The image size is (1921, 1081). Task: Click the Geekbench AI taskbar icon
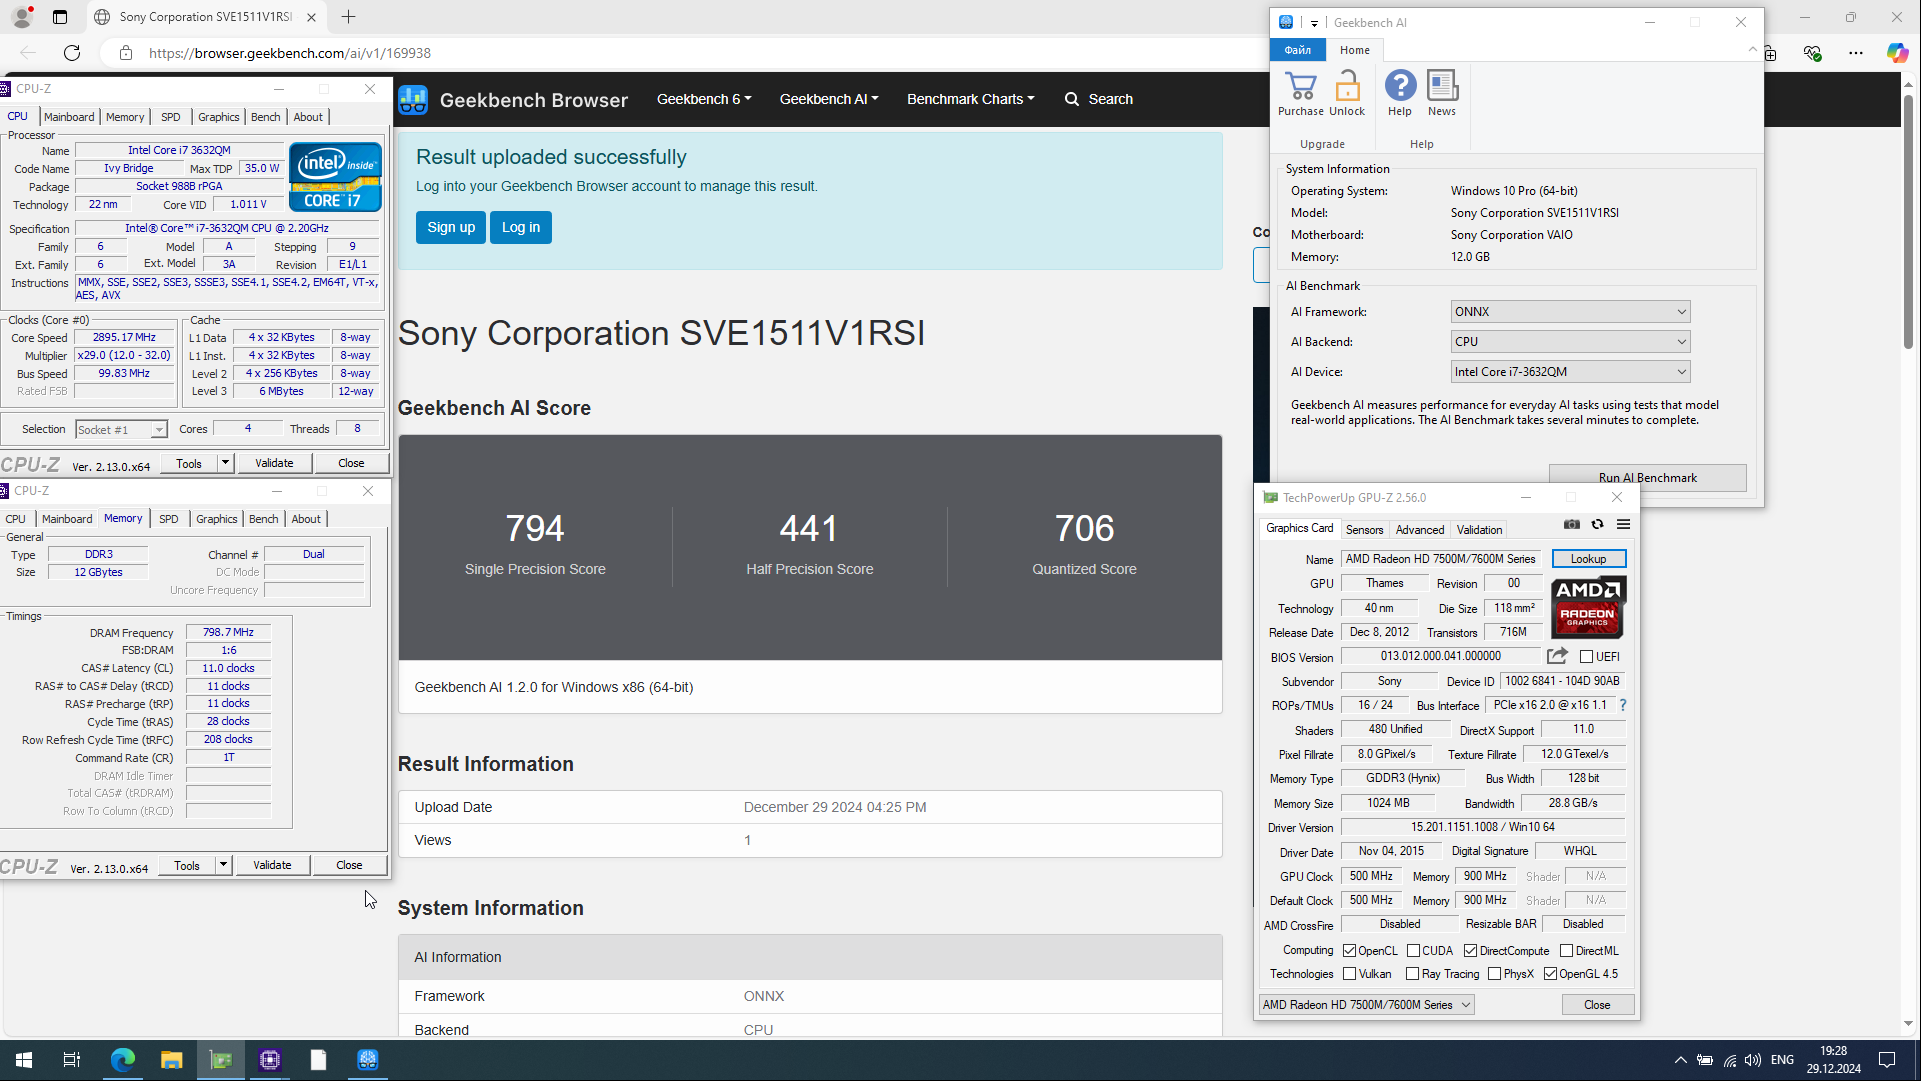[368, 1060]
